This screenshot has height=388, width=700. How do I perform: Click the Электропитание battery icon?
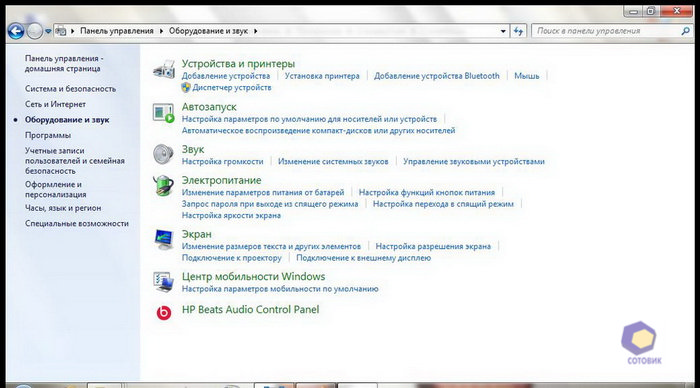(x=163, y=185)
